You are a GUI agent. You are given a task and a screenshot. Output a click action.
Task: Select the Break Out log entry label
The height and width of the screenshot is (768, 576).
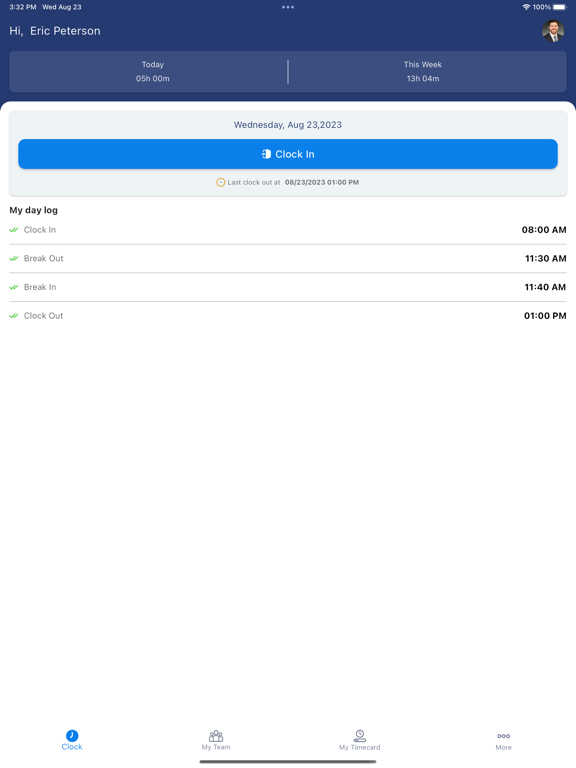pos(44,259)
